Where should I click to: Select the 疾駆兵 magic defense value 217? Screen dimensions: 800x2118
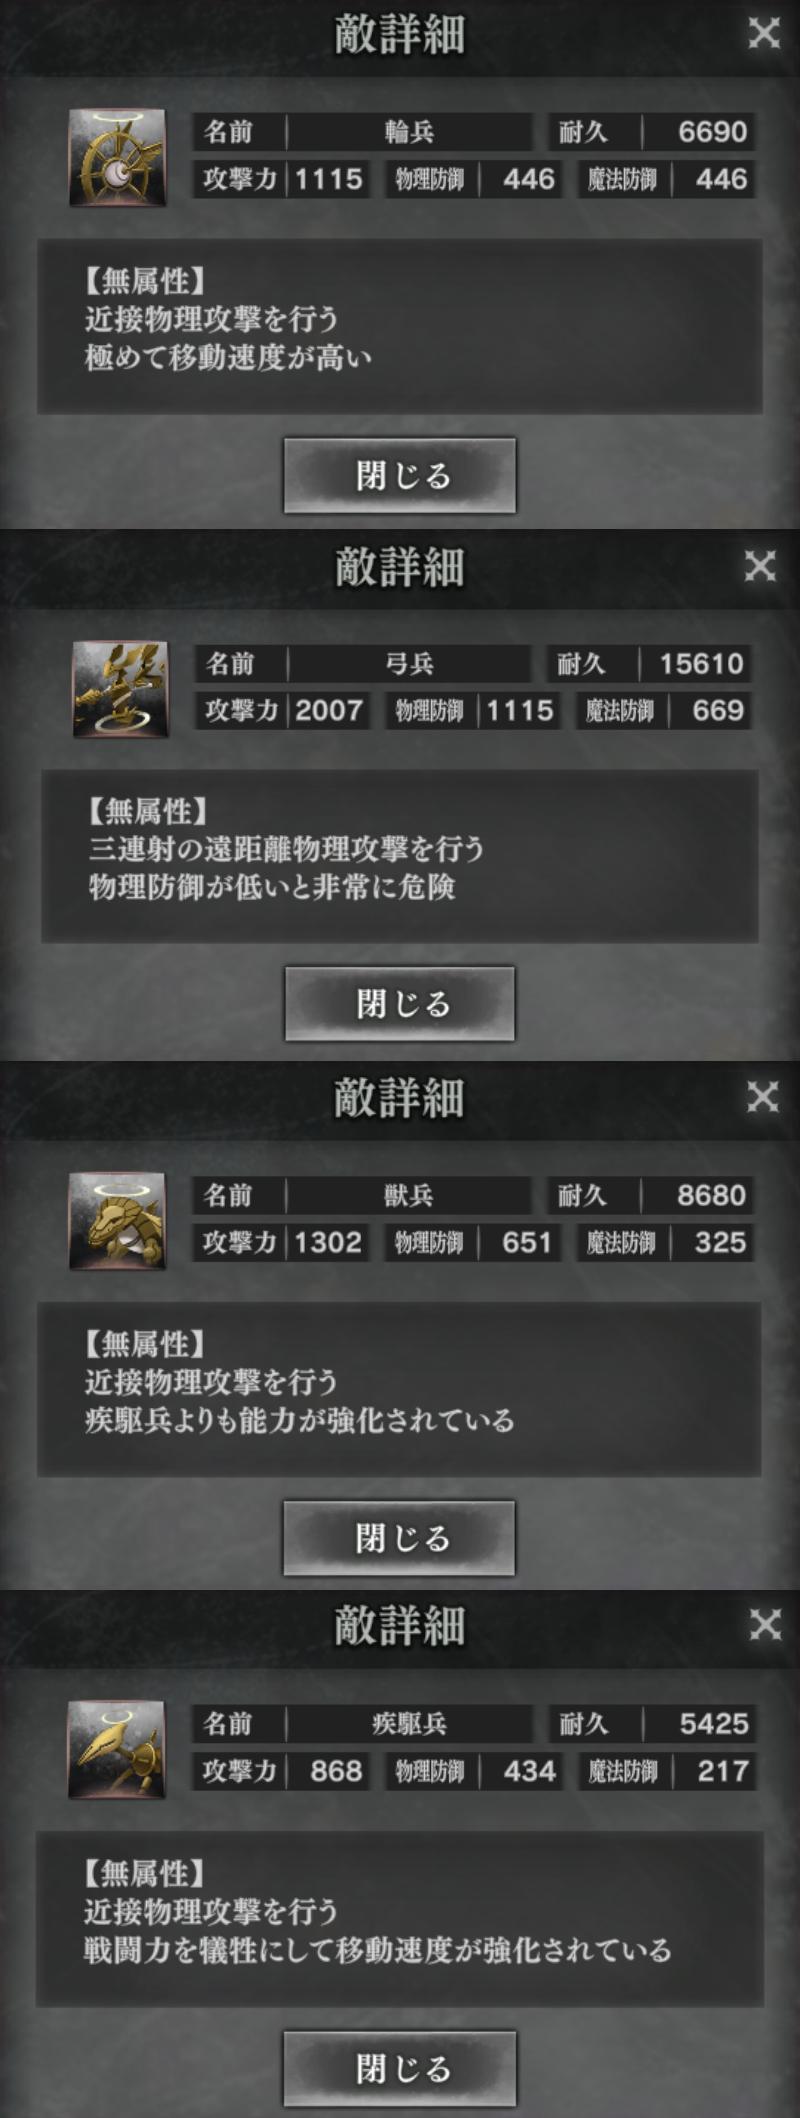click(723, 1771)
